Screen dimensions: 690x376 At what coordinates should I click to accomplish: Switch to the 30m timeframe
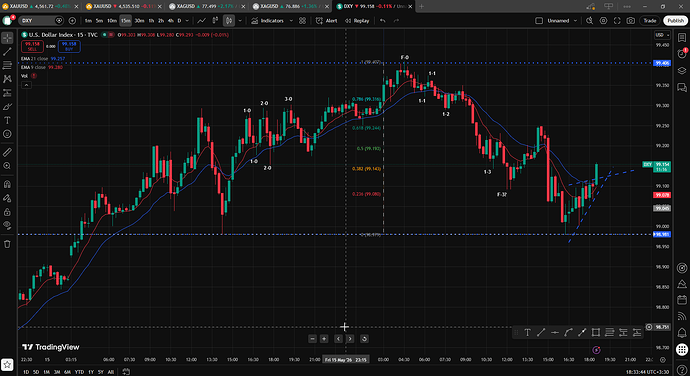pyautogui.click(x=139, y=21)
